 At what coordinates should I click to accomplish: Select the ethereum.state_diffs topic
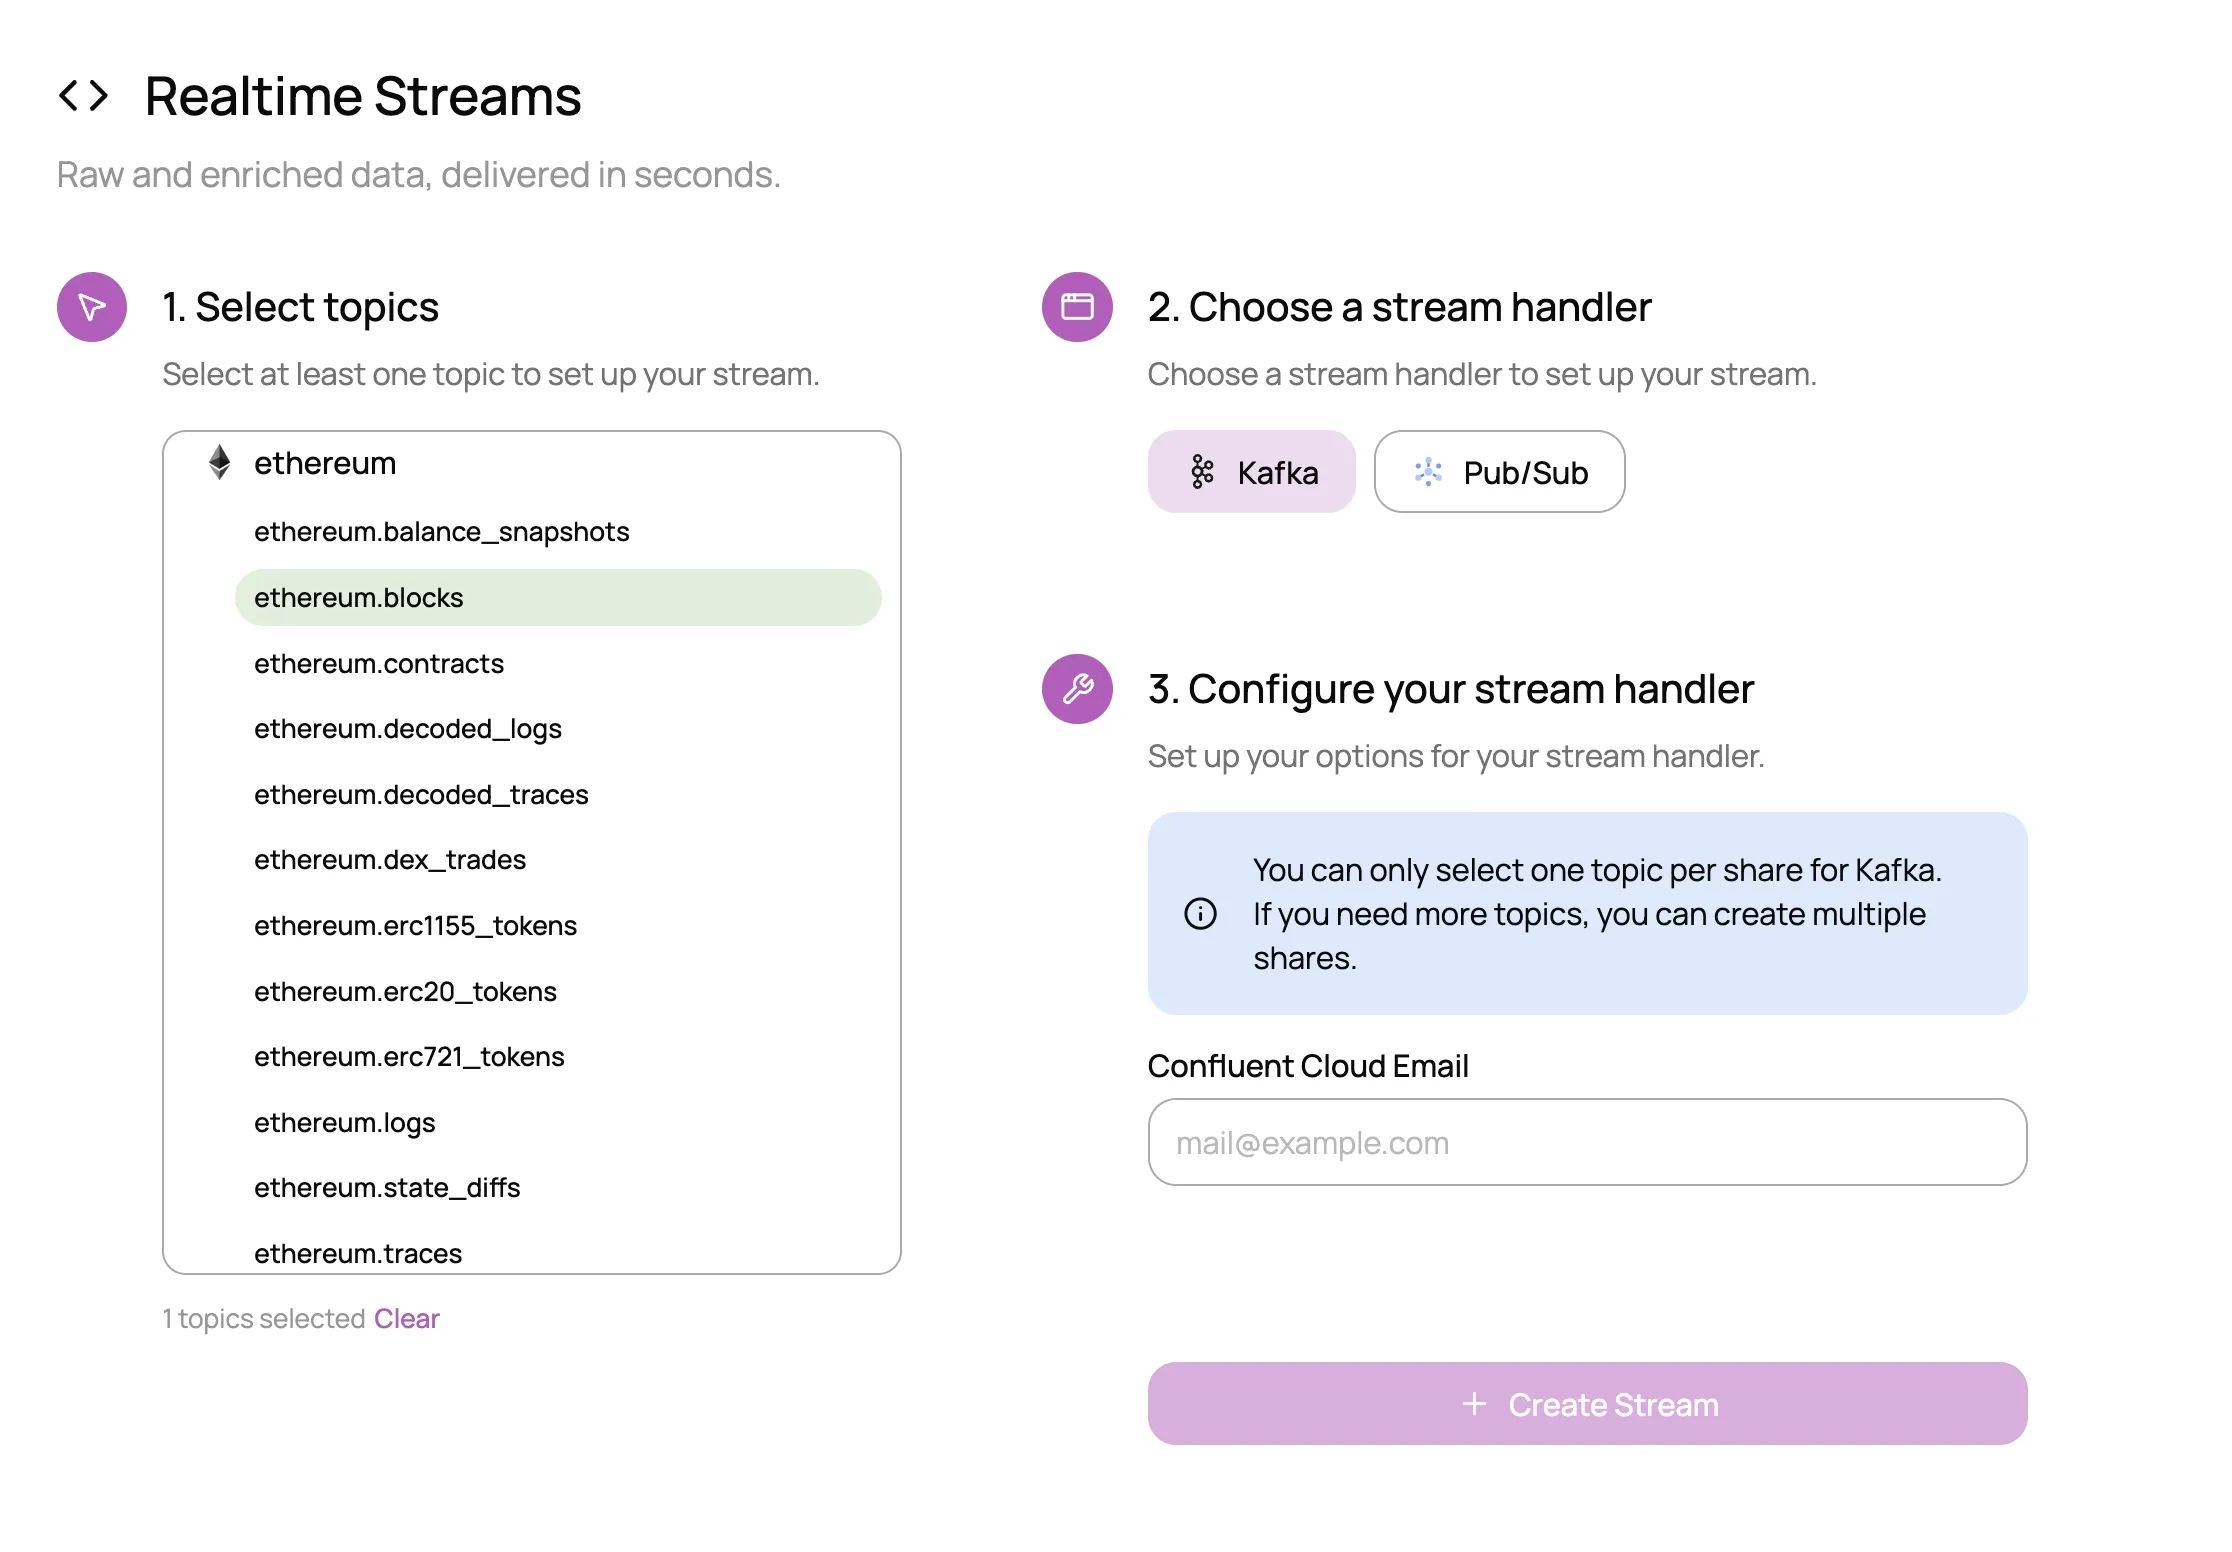(x=387, y=1187)
